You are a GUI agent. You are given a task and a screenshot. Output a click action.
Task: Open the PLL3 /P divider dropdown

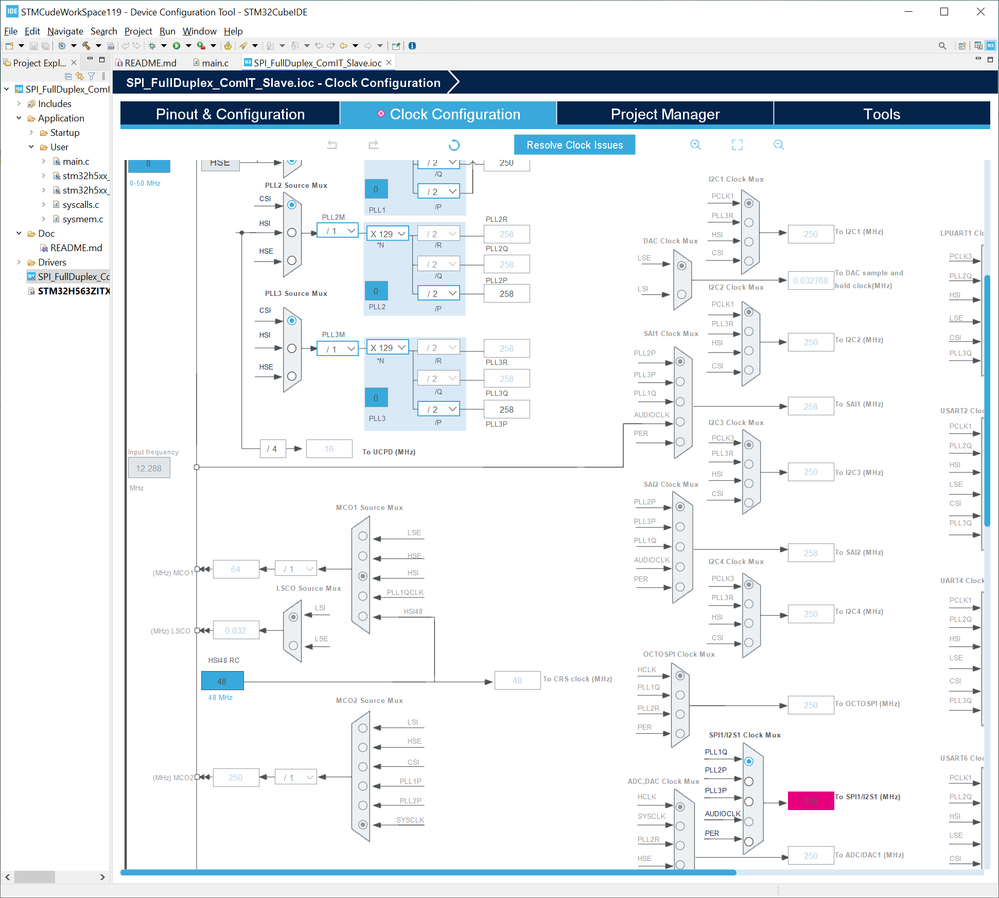coord(438,409)
